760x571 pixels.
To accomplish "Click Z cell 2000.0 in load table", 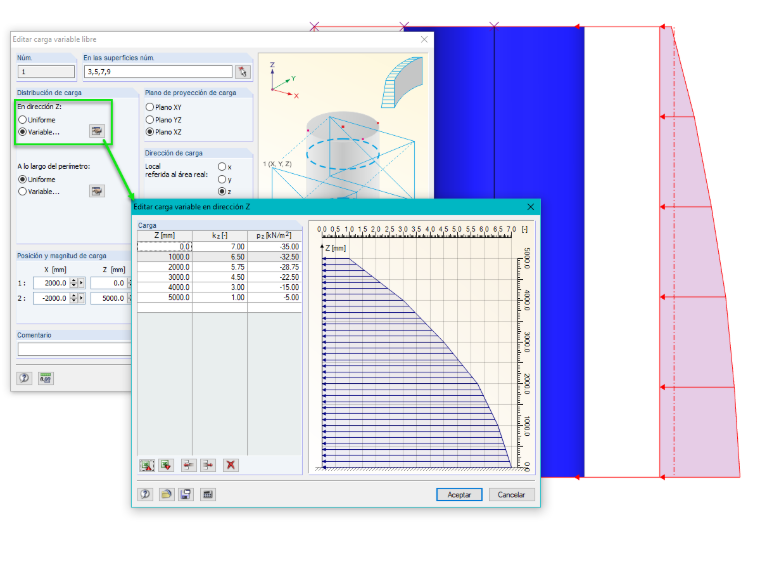I will pyautogui.click(x=165, y=267).
